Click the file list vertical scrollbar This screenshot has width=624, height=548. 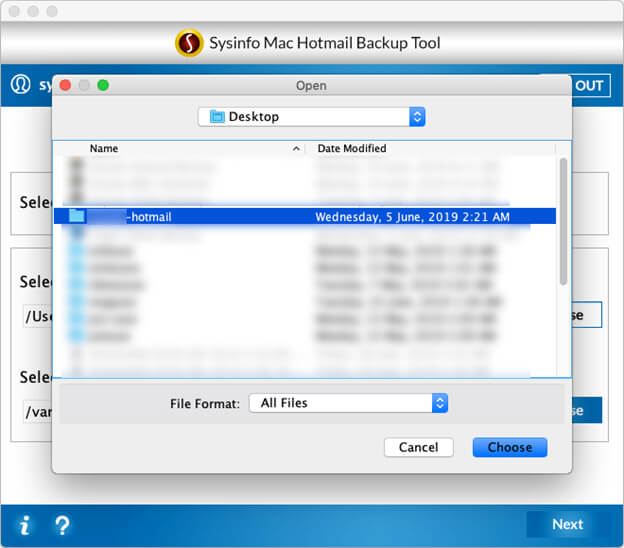pyautogui.click(x=563, y=222)
